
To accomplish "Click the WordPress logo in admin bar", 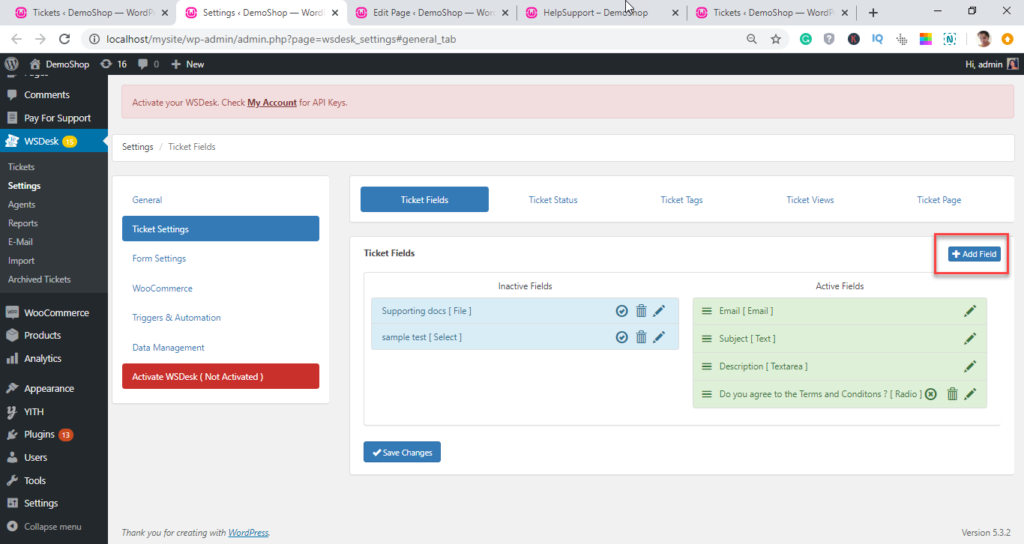I will coord(12,64).
